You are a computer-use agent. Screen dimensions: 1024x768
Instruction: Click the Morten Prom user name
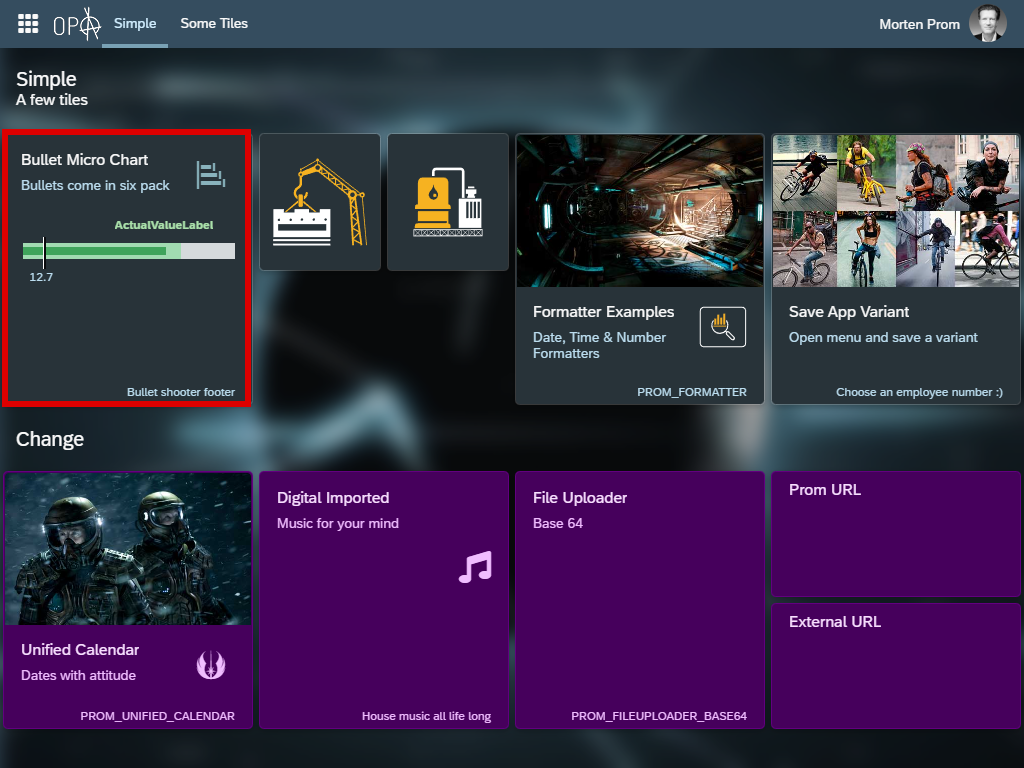tap(919, 24)
